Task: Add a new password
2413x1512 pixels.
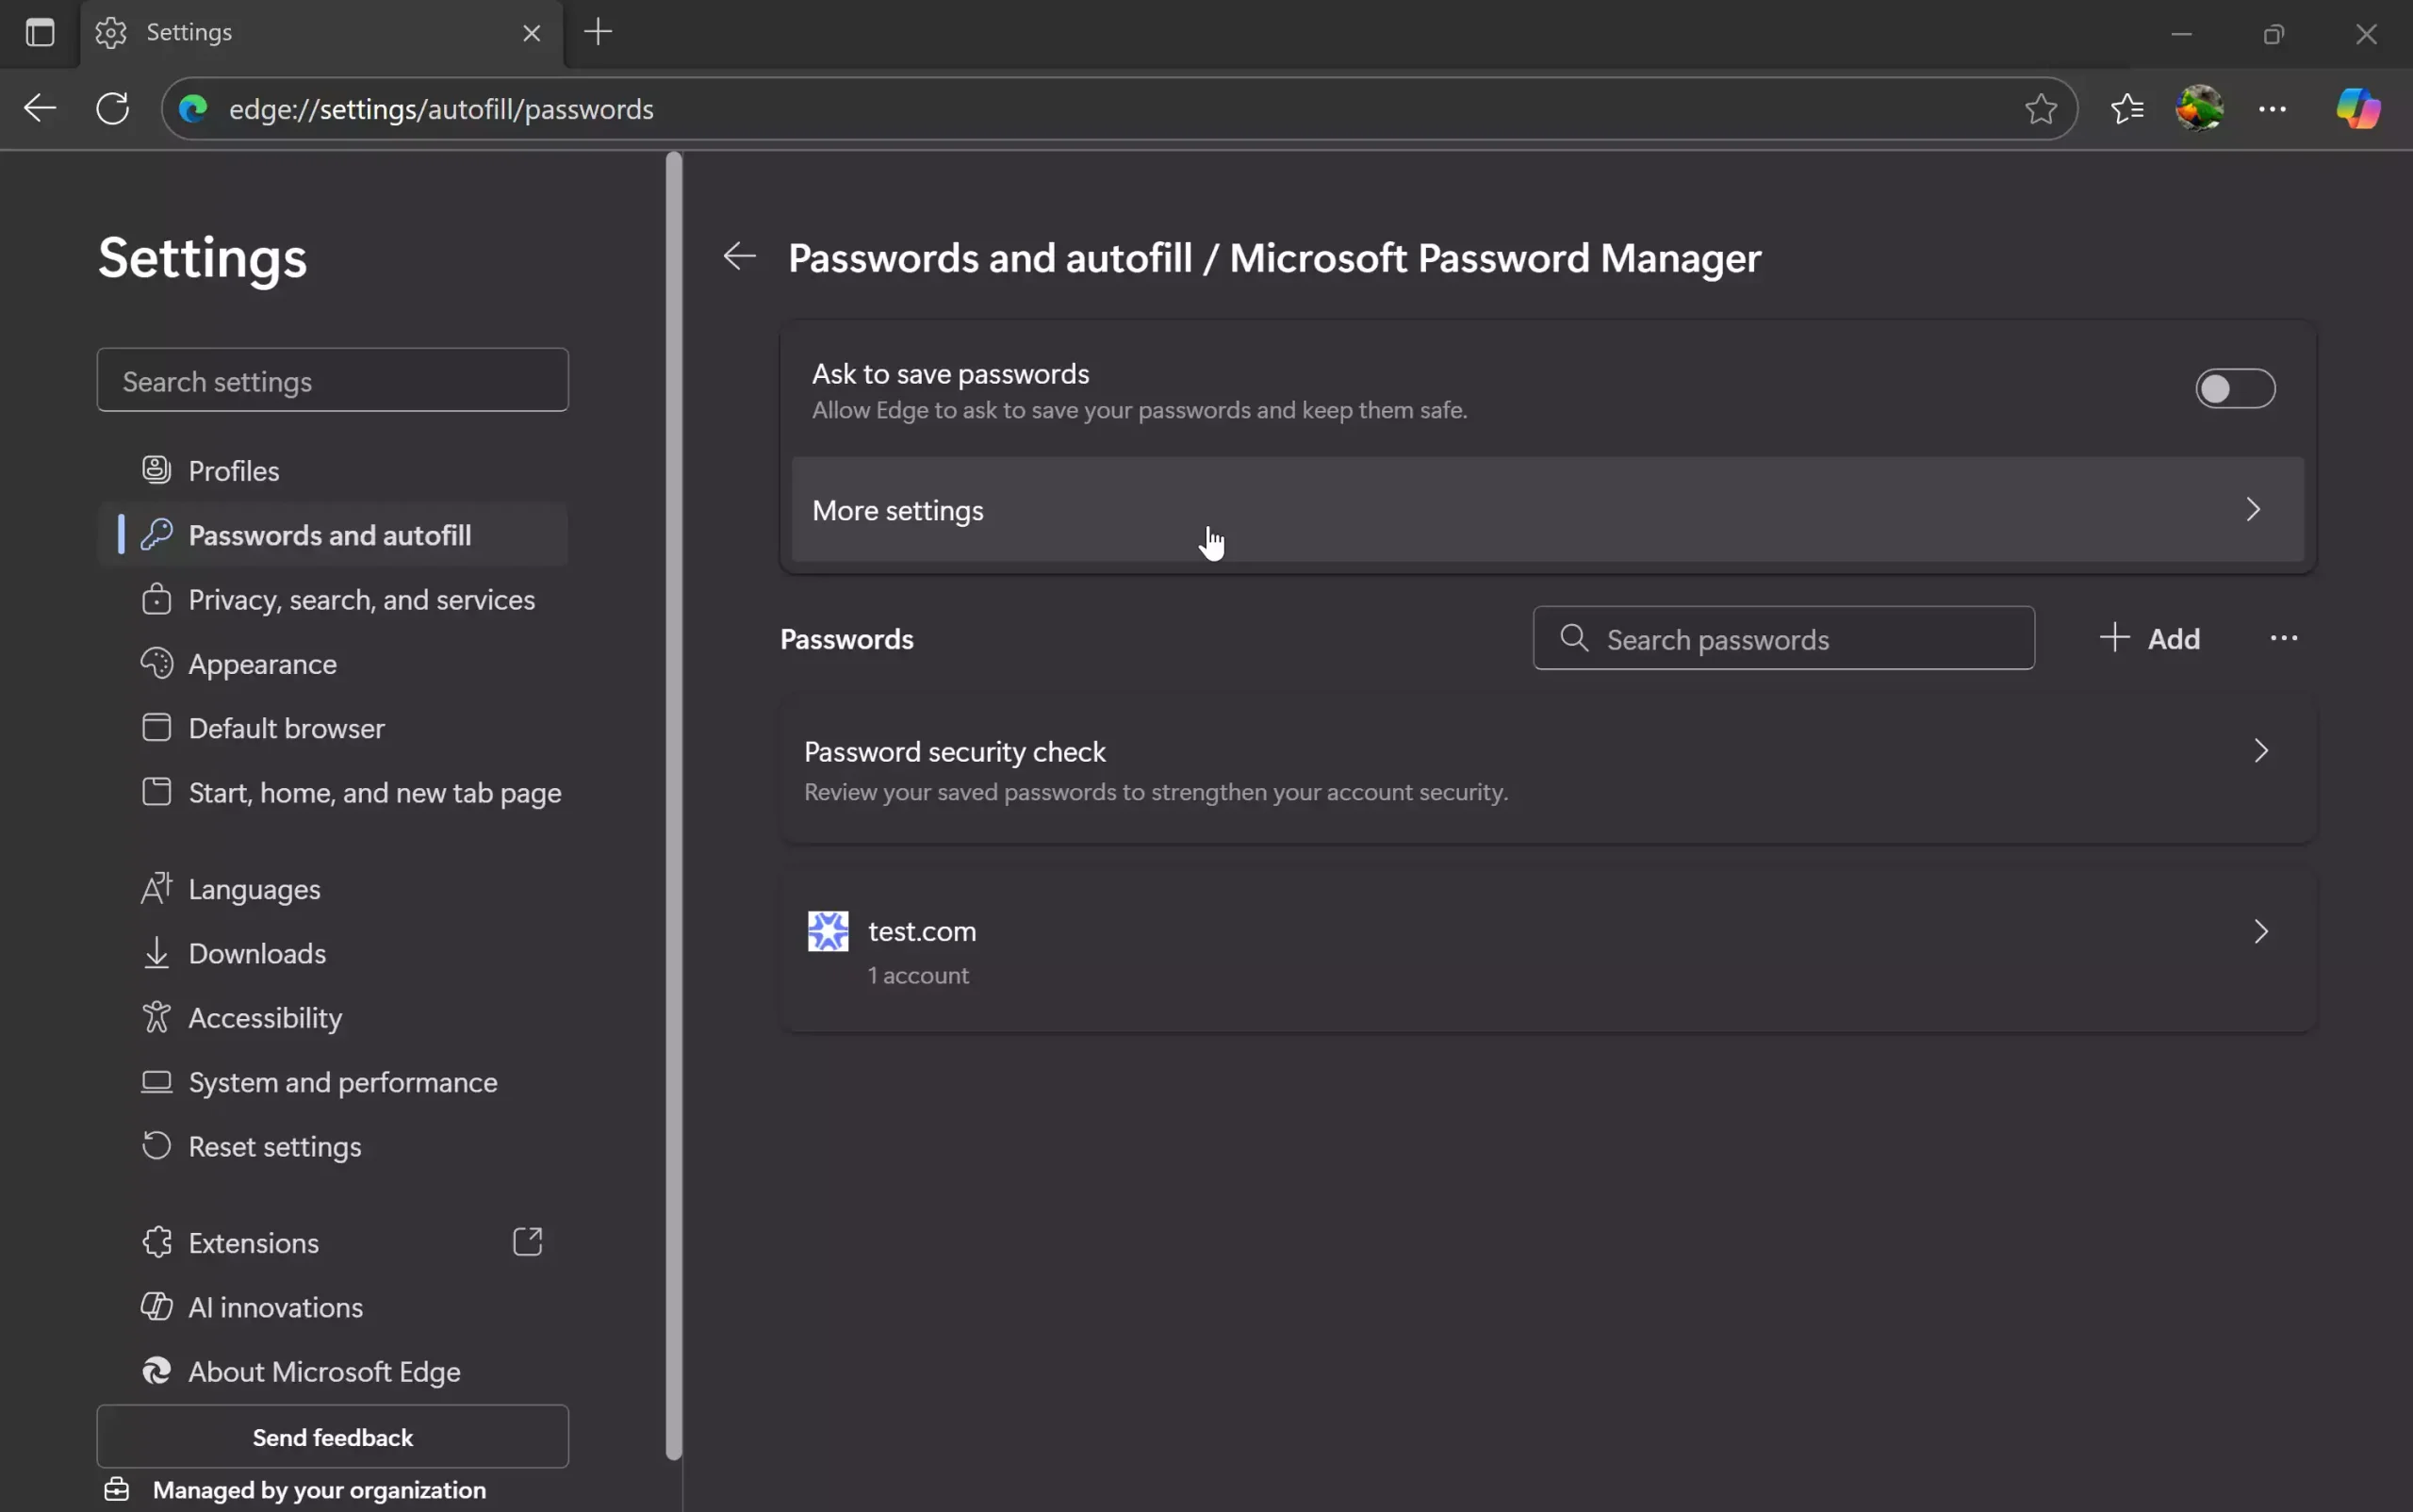Action: pyautogui.click(x=2150, y=637)
